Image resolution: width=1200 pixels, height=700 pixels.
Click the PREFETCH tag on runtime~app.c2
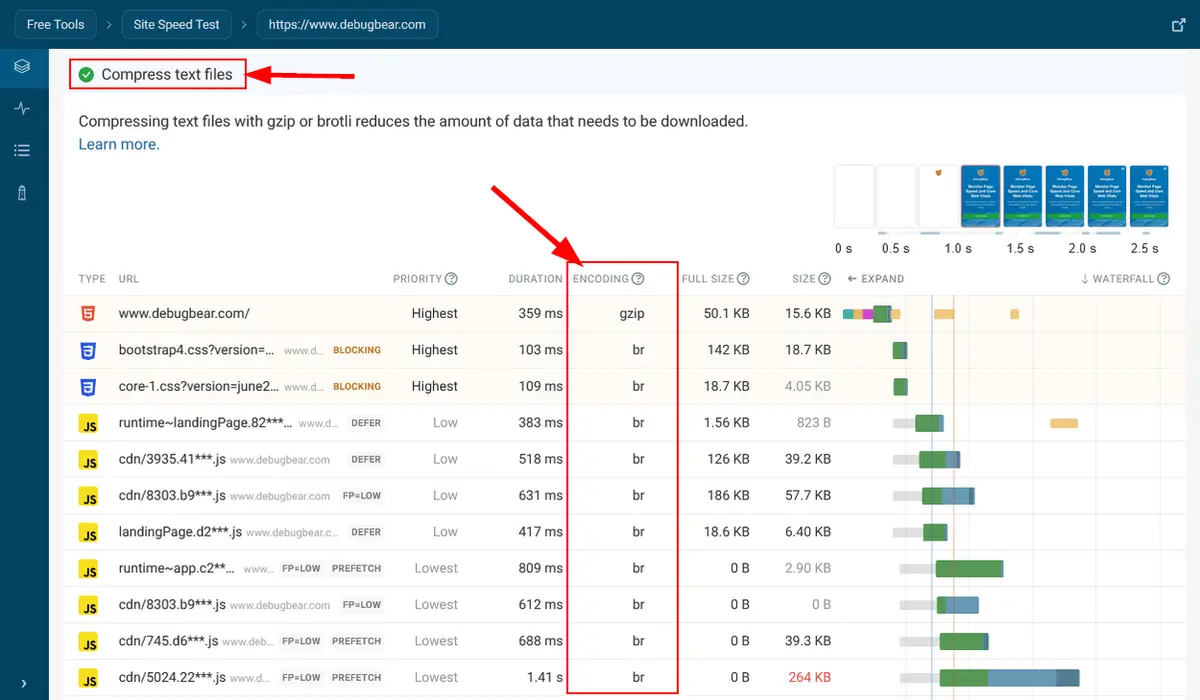coord(357,568)
